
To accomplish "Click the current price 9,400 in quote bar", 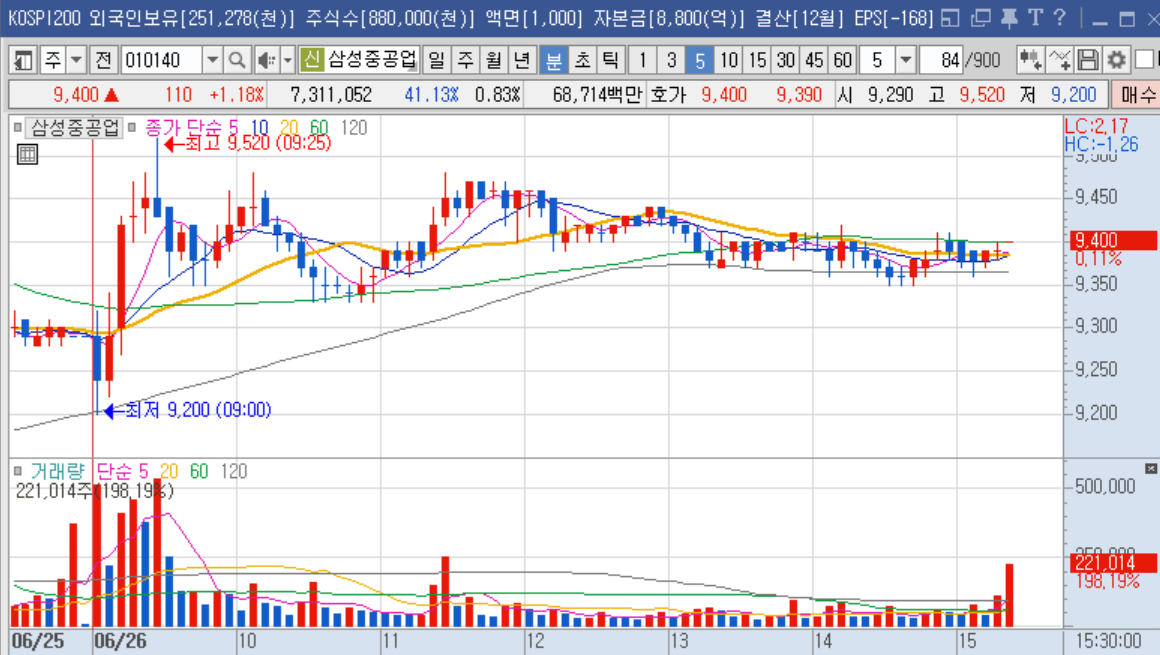I will [75, 95].
